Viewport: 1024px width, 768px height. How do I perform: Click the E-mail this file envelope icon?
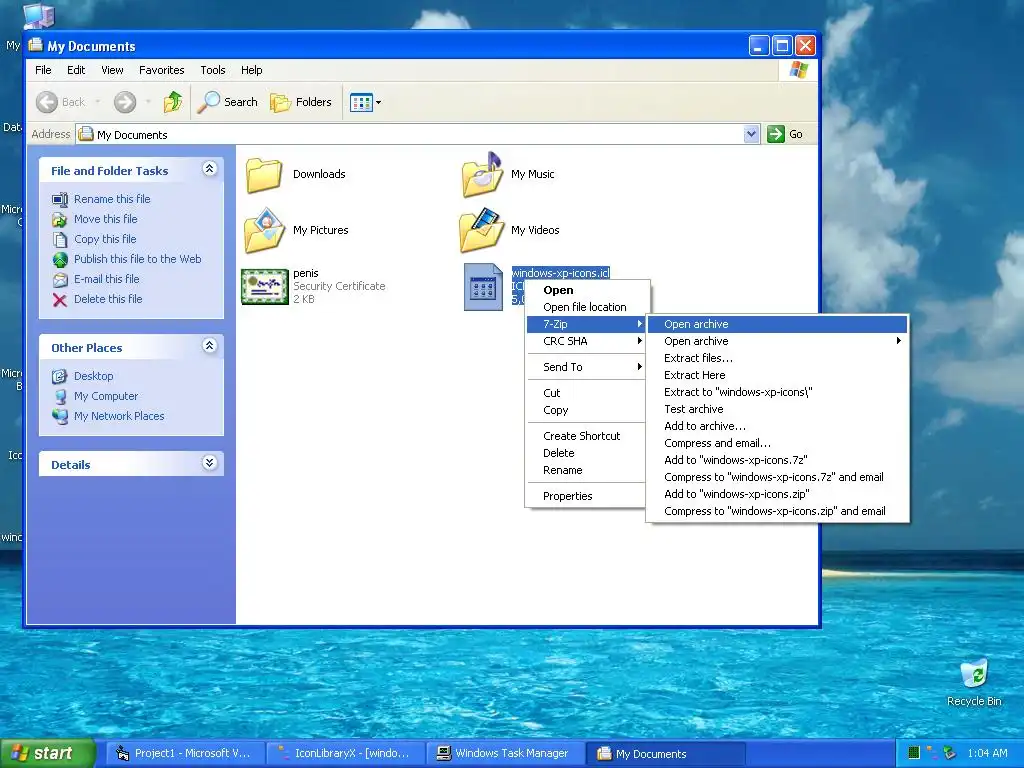(60, 280)
